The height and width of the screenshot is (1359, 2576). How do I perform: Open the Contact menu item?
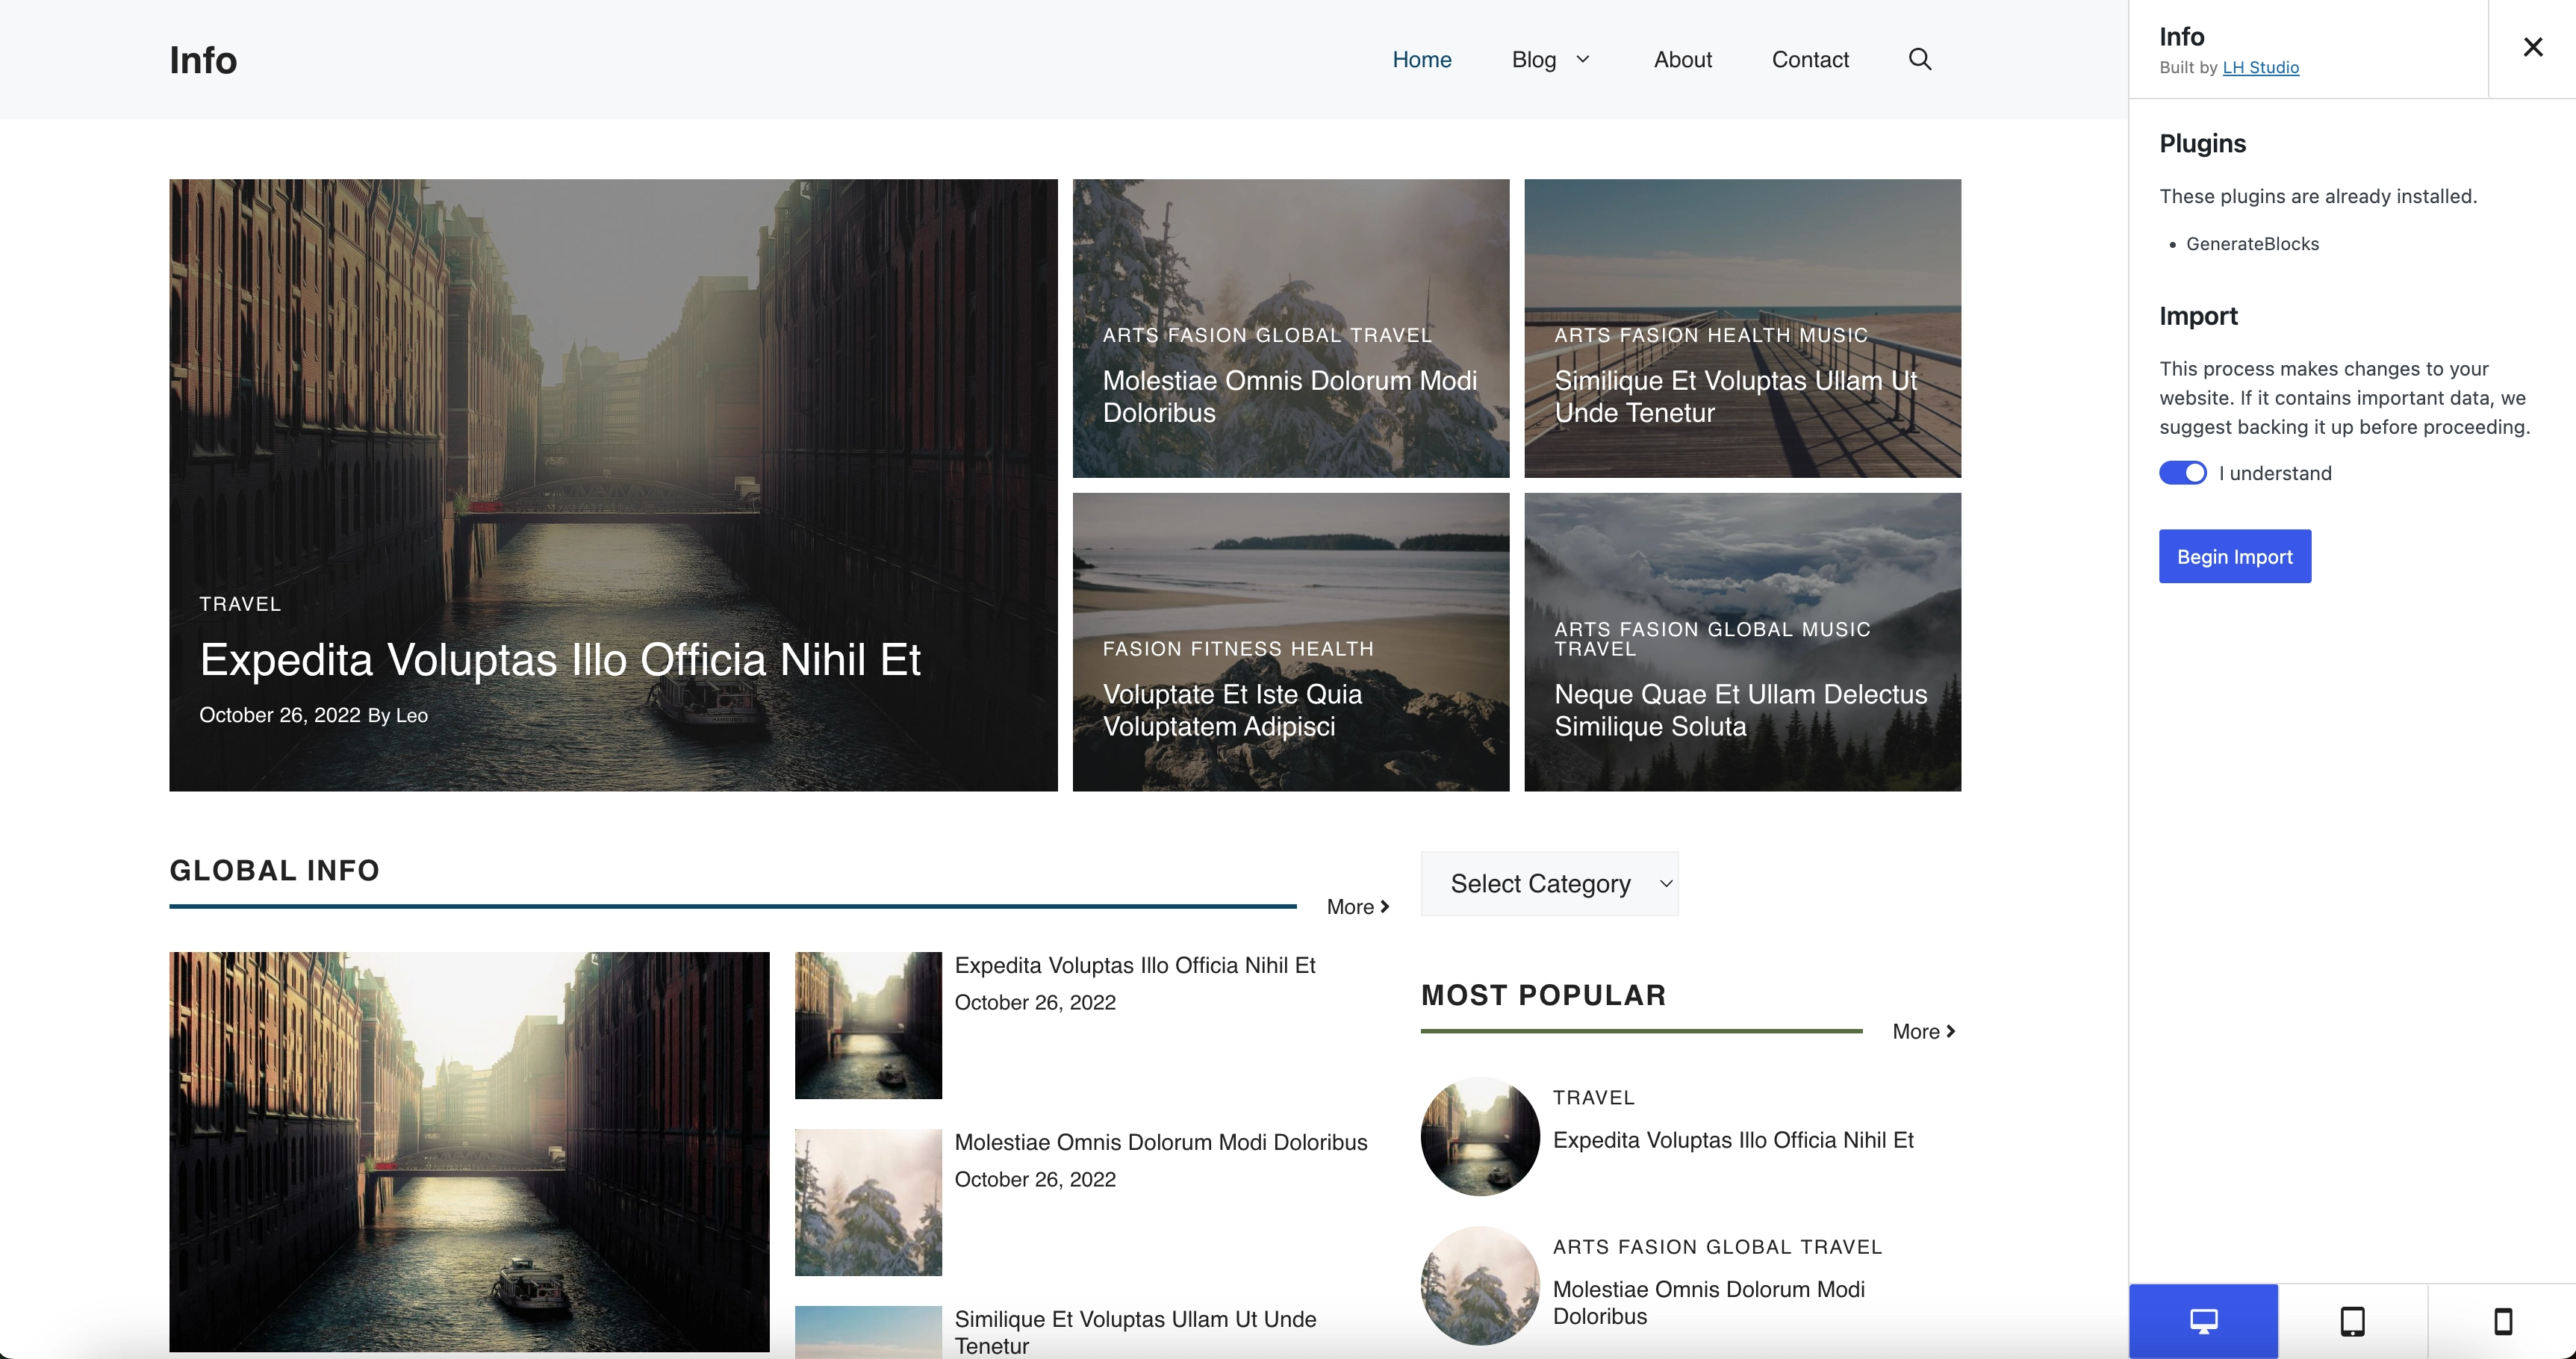click(x=1810, y=59)
